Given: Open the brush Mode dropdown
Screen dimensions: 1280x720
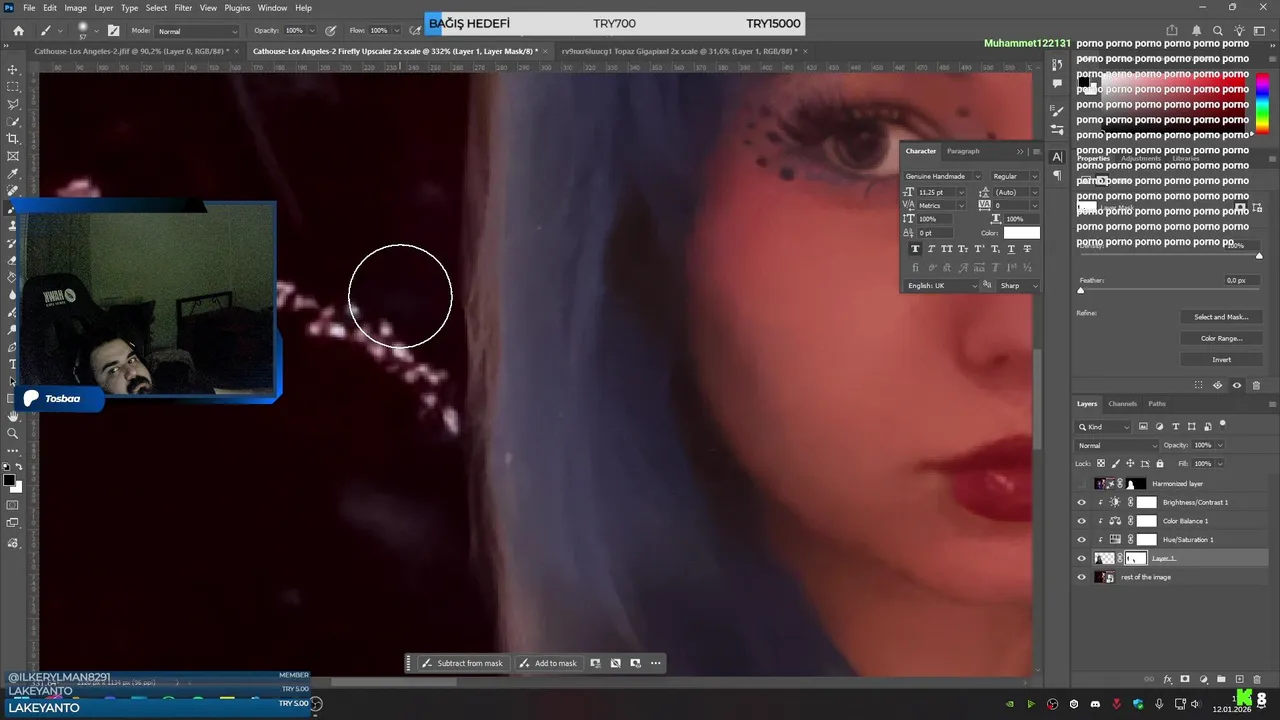Looking at the screenshot, I should pyautogui.click(x=197, y=31).
